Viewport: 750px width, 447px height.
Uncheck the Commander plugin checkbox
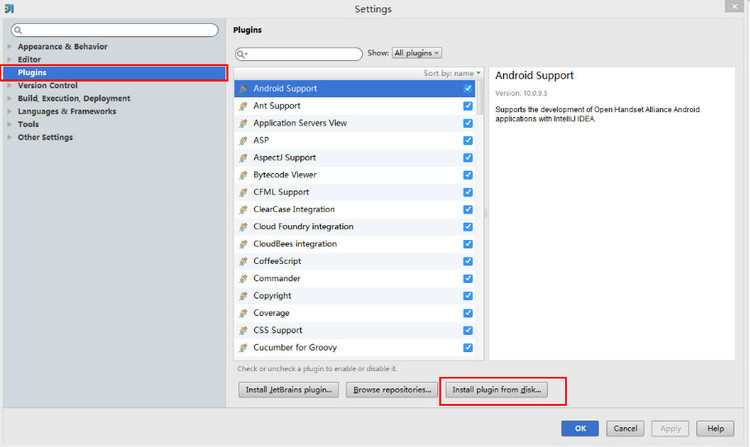(x=468, y=278)
